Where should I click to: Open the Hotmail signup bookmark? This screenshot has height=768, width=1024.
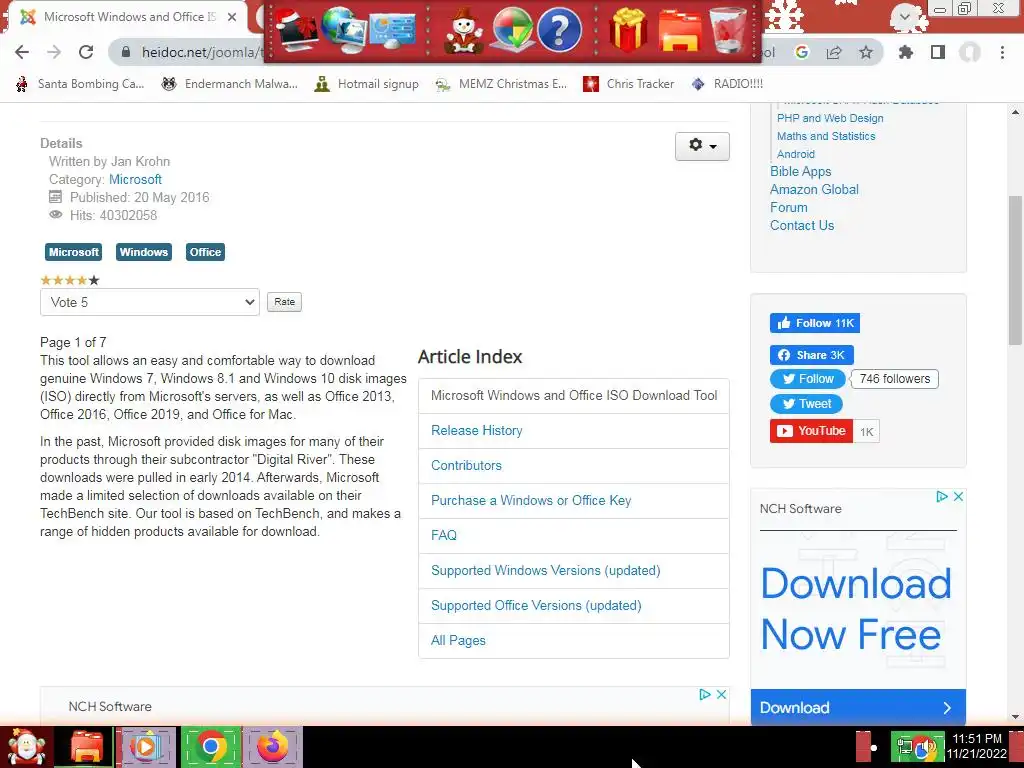[366, 84]
